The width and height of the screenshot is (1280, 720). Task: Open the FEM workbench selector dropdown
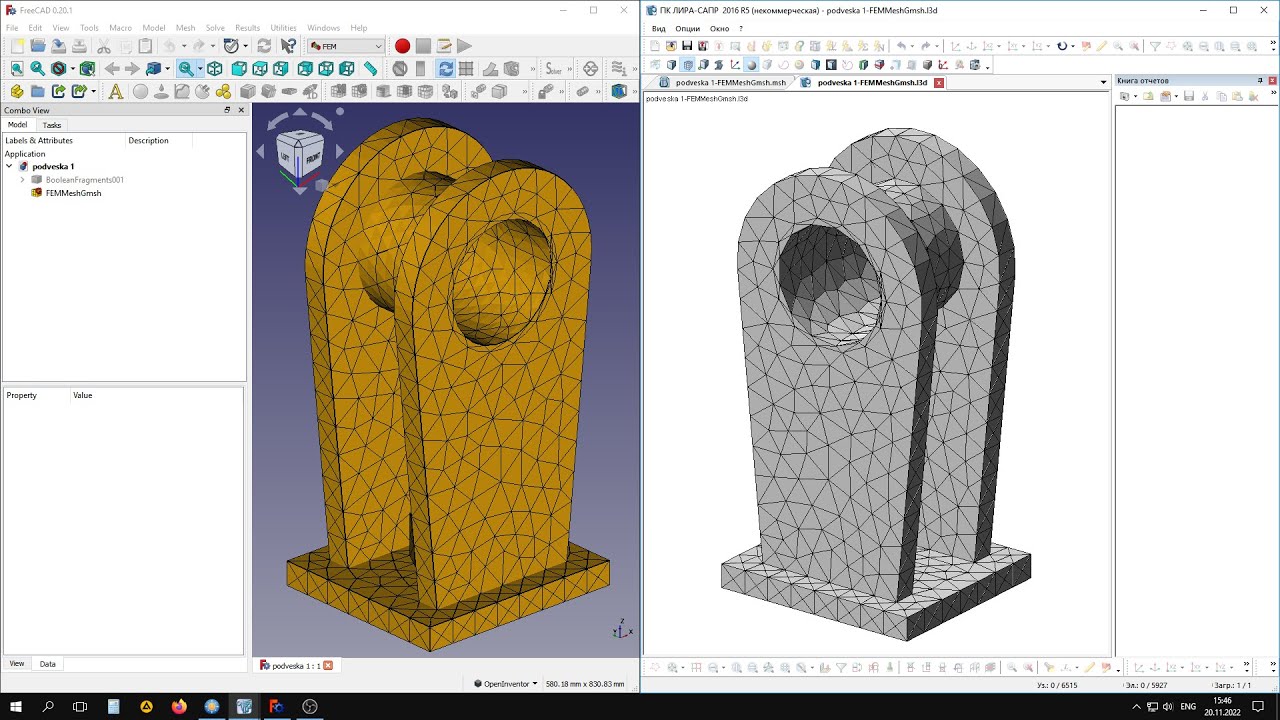(348, 46)
